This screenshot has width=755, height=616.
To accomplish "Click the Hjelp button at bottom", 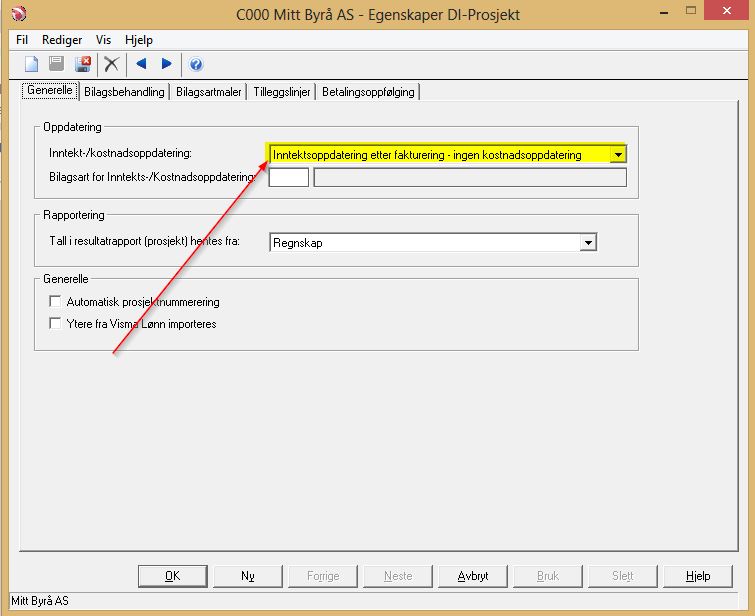I will coord(698,576).
